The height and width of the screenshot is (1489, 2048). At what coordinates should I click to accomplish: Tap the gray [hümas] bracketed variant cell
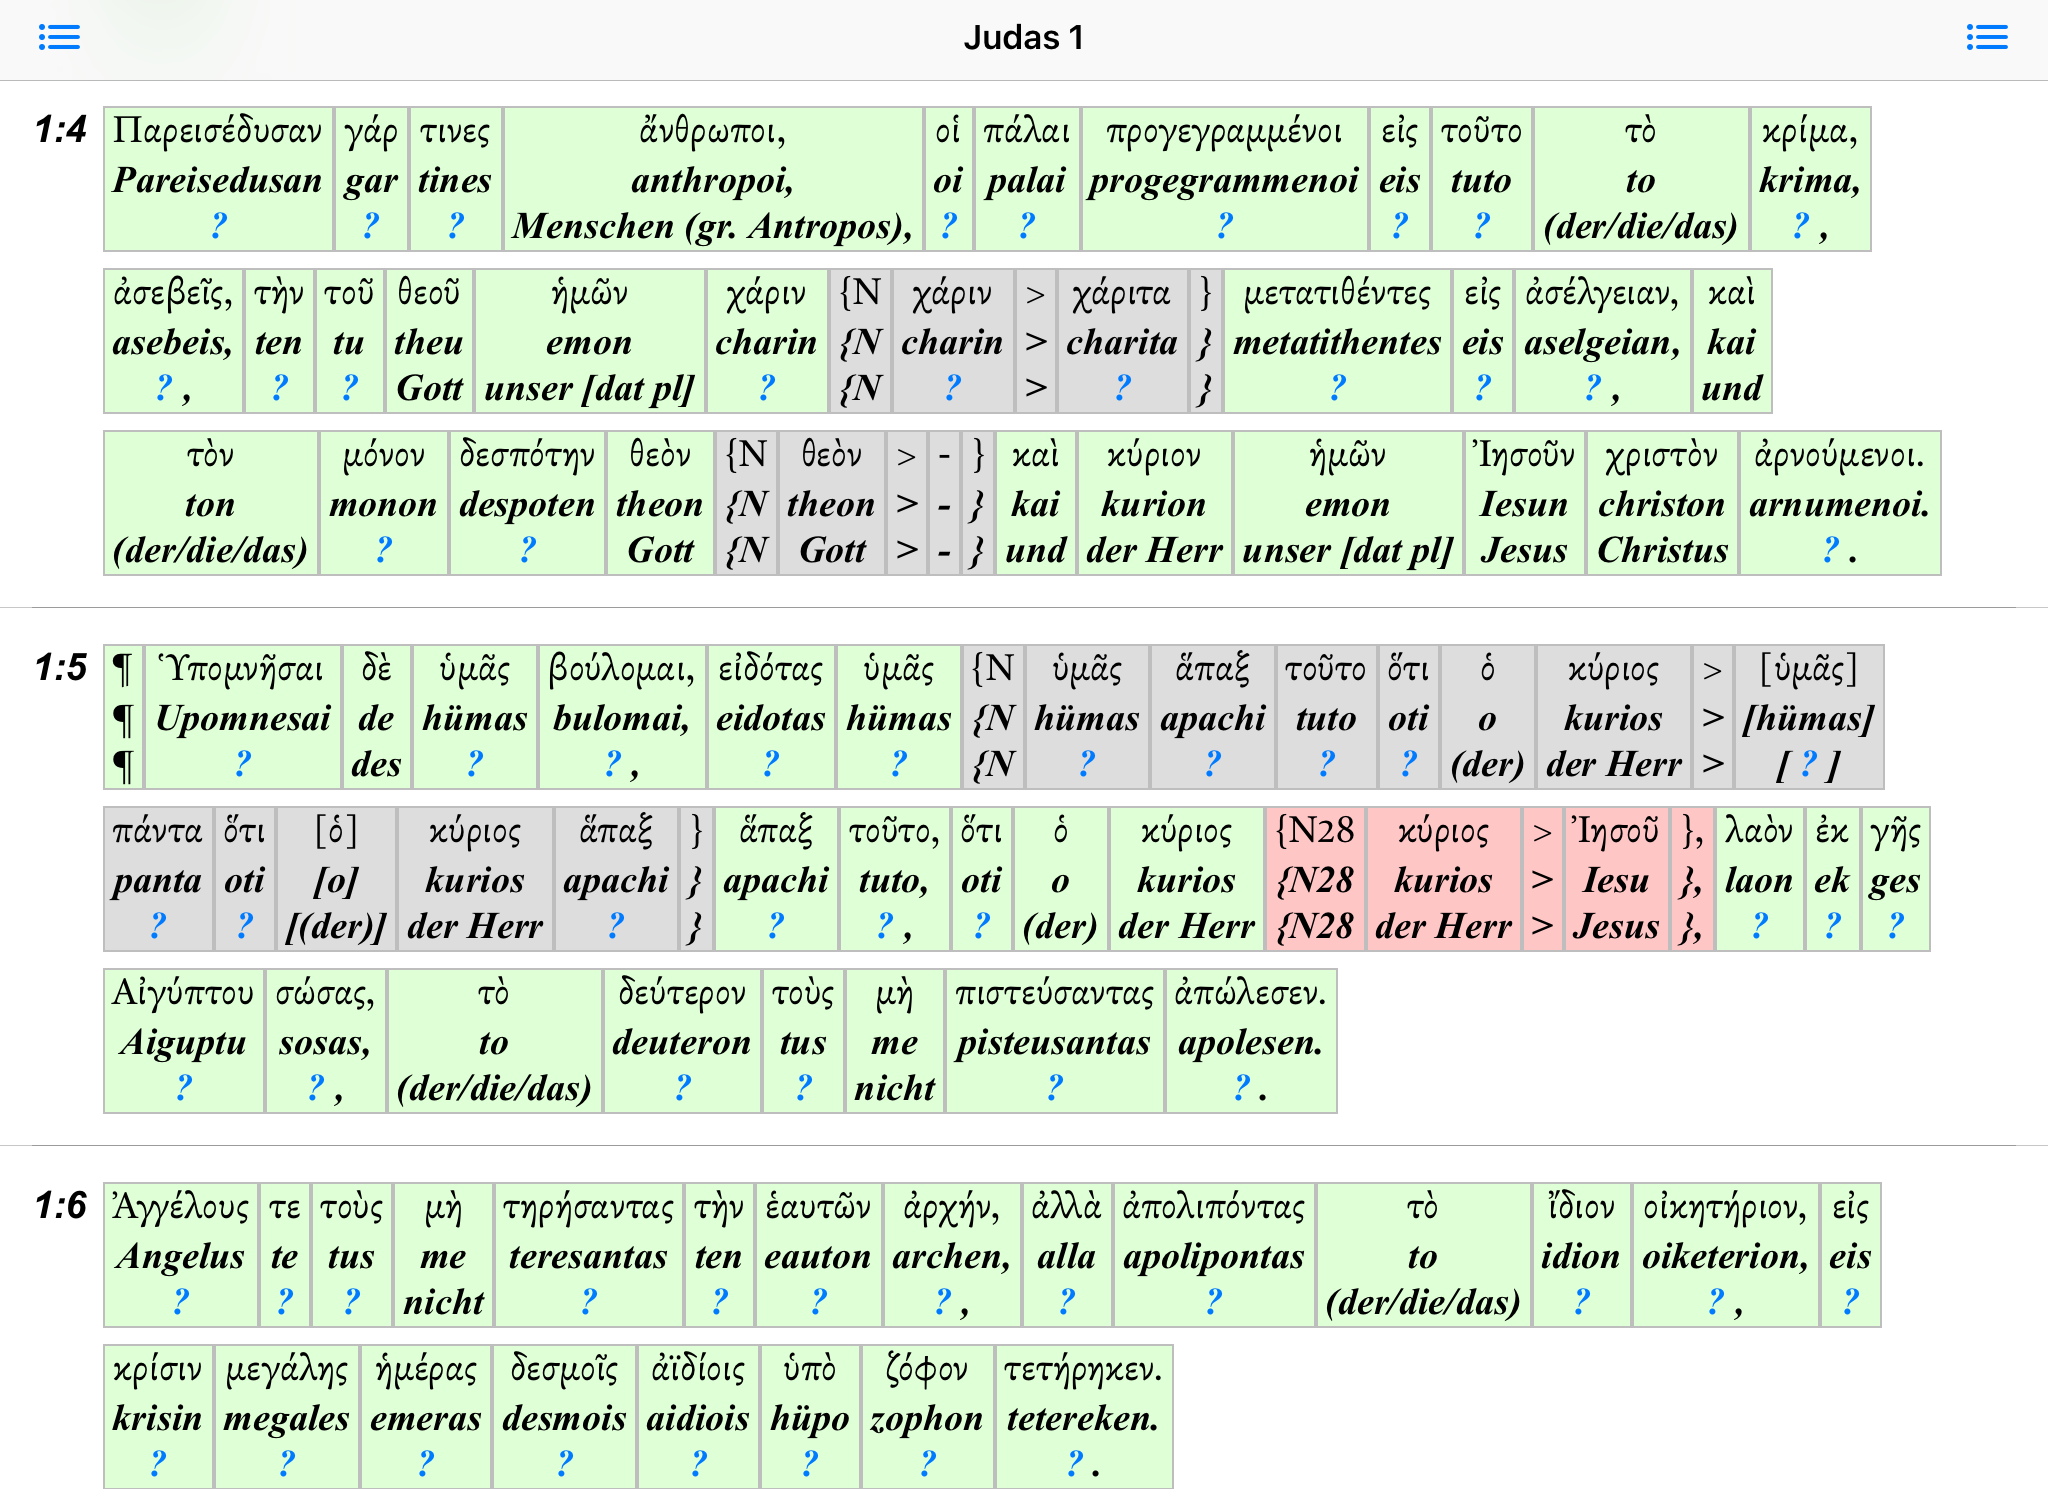tap(1808, 717)
